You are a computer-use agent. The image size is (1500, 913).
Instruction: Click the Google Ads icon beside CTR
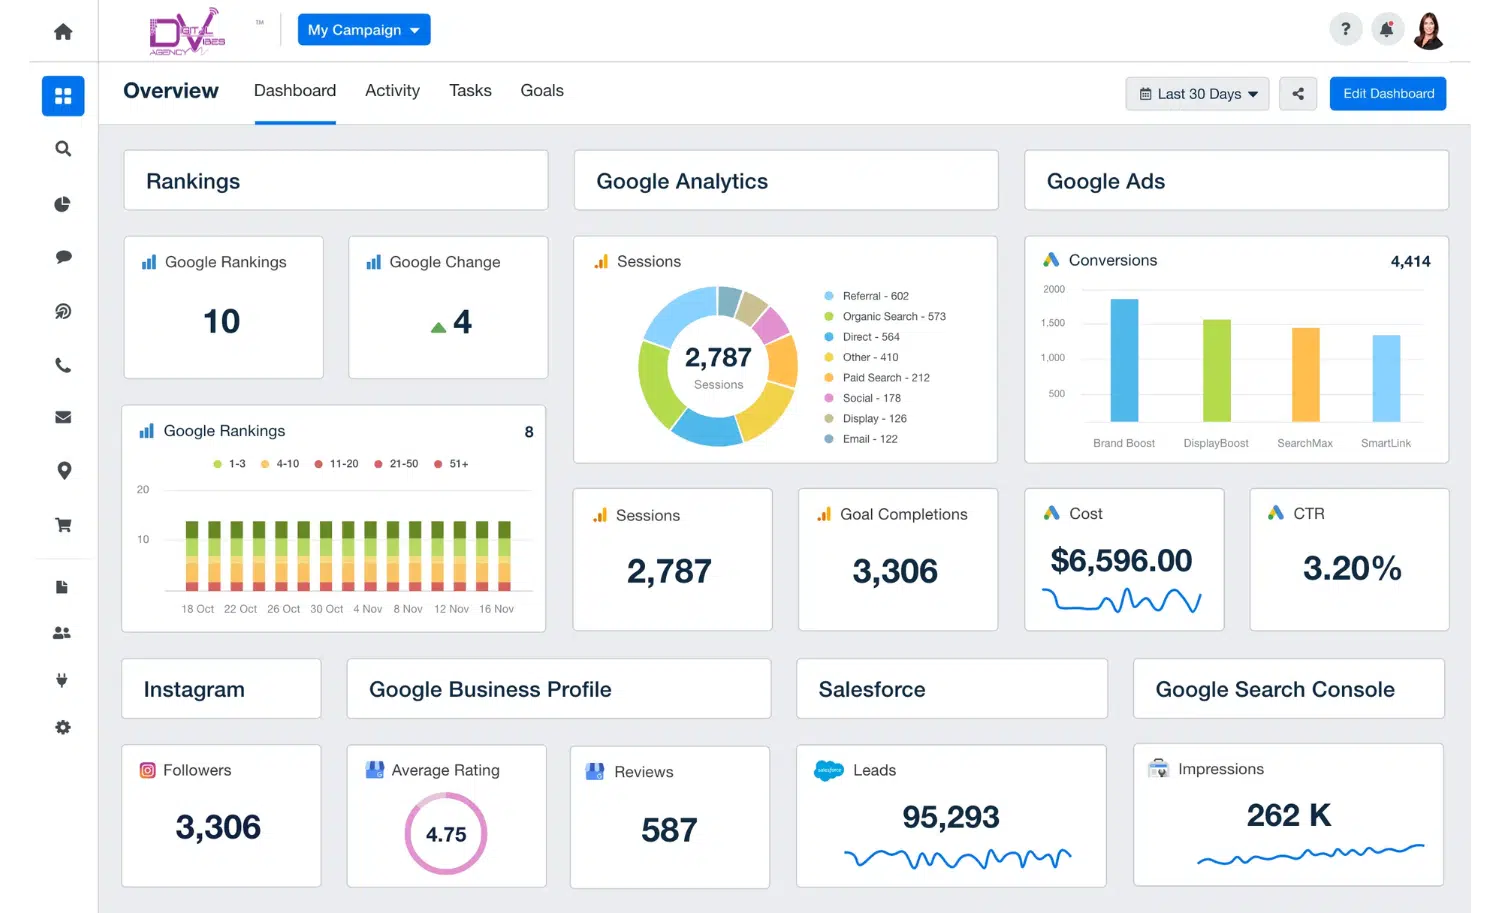[1275, 513]
